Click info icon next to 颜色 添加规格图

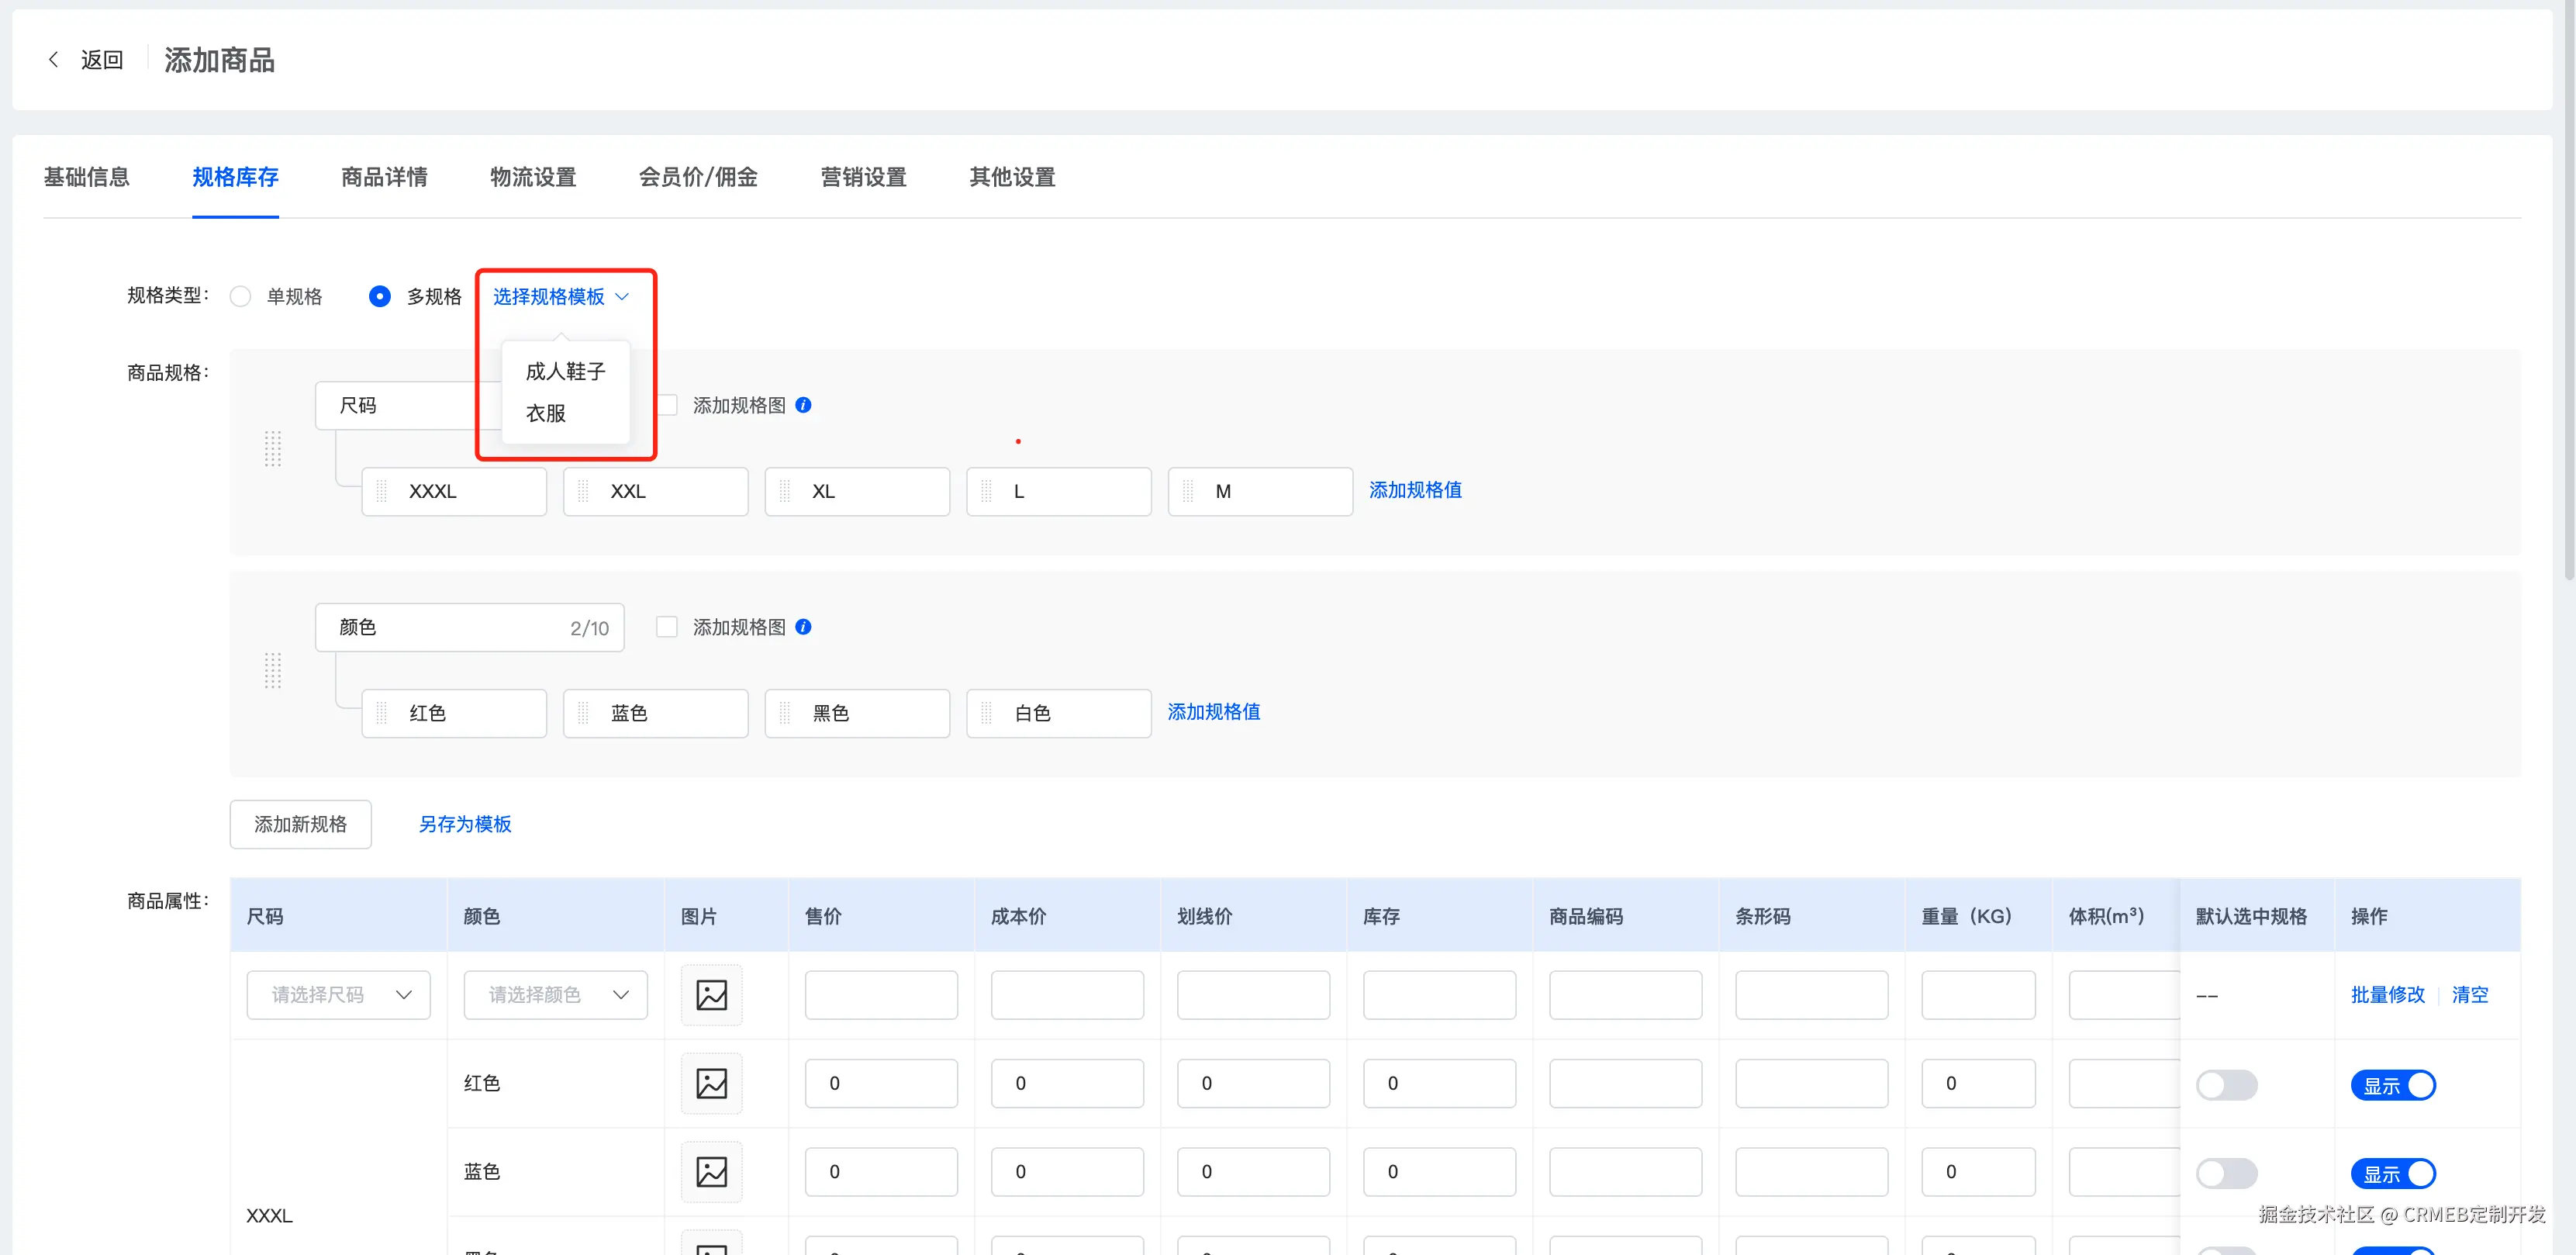[x=803, y=627]
